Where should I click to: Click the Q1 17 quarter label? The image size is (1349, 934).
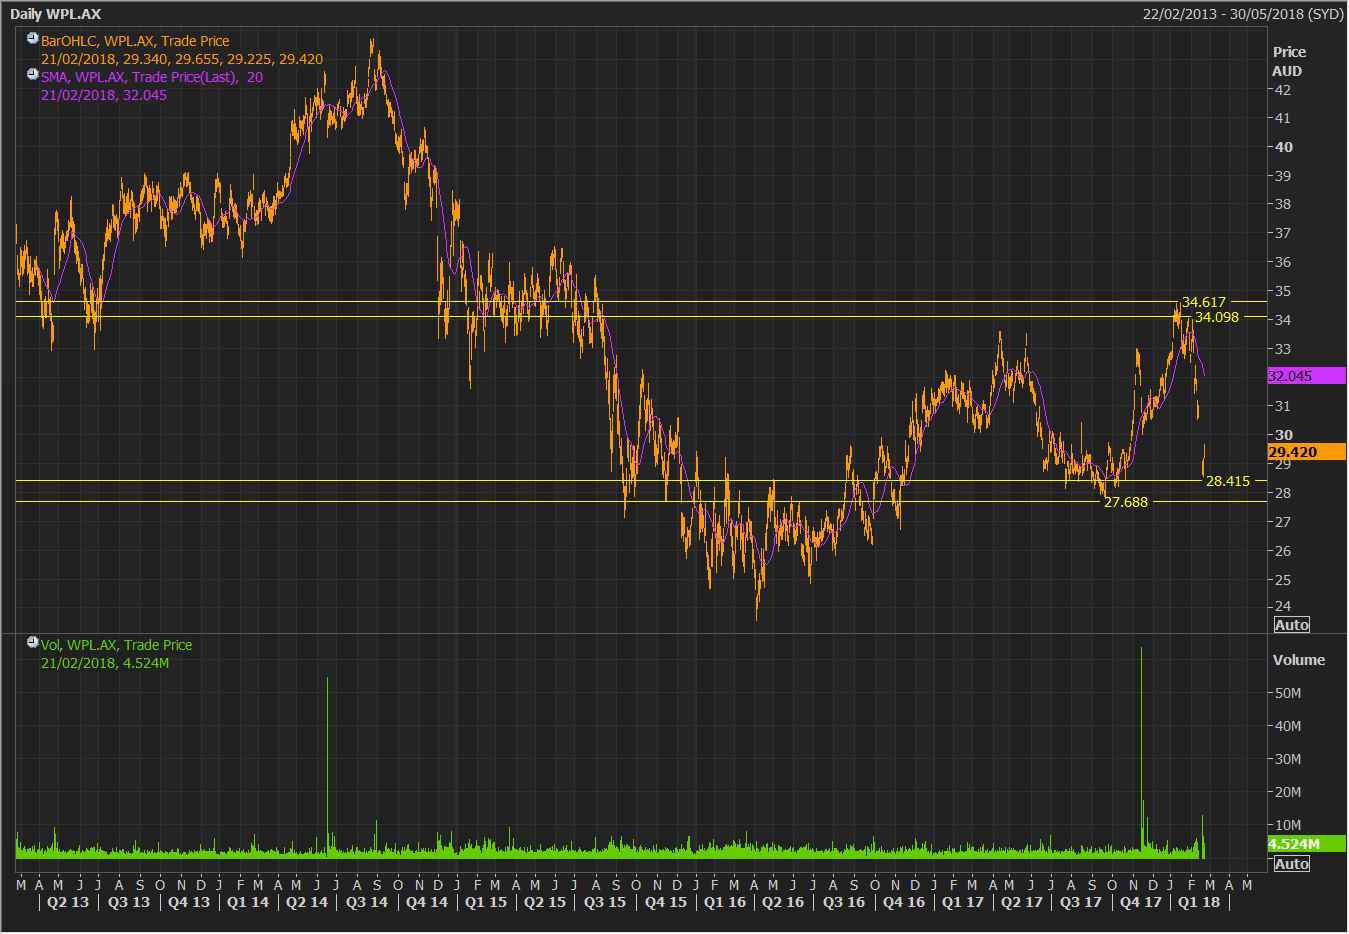pyautogui.click(x=963, y=902)
